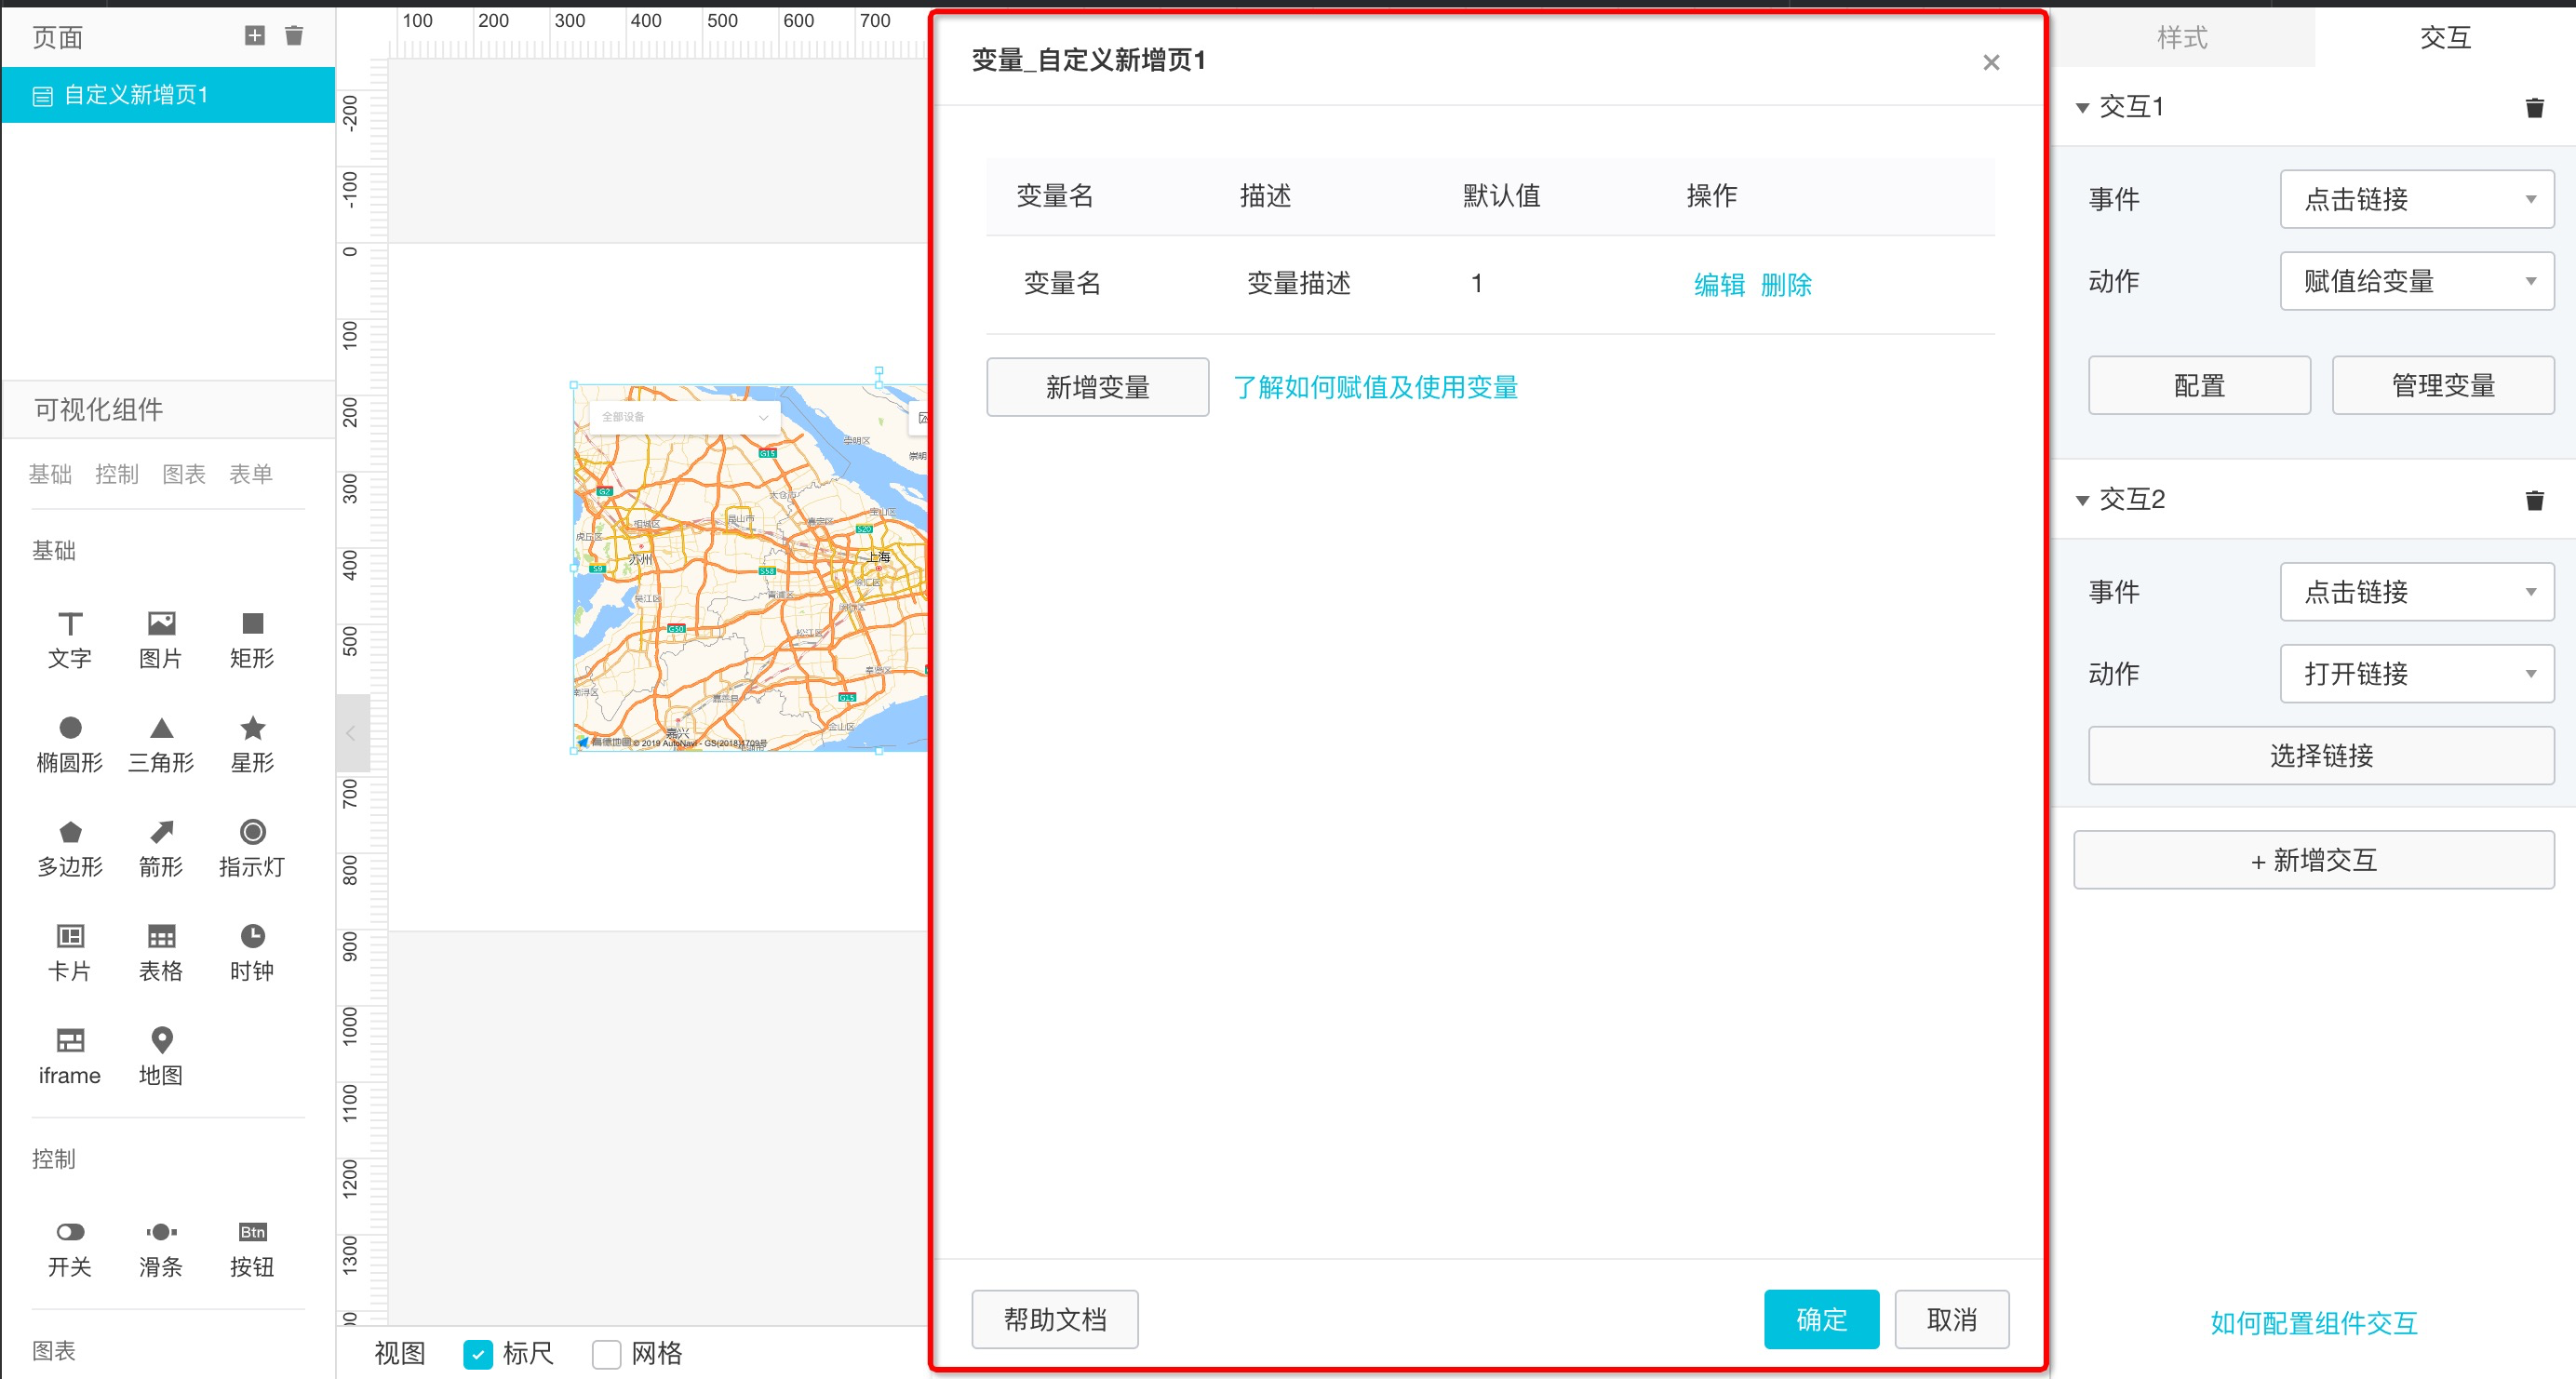Screen dimensions: 2576x1379
Task: Open the 表单 component category tab
Action: (x=251, y=474)
